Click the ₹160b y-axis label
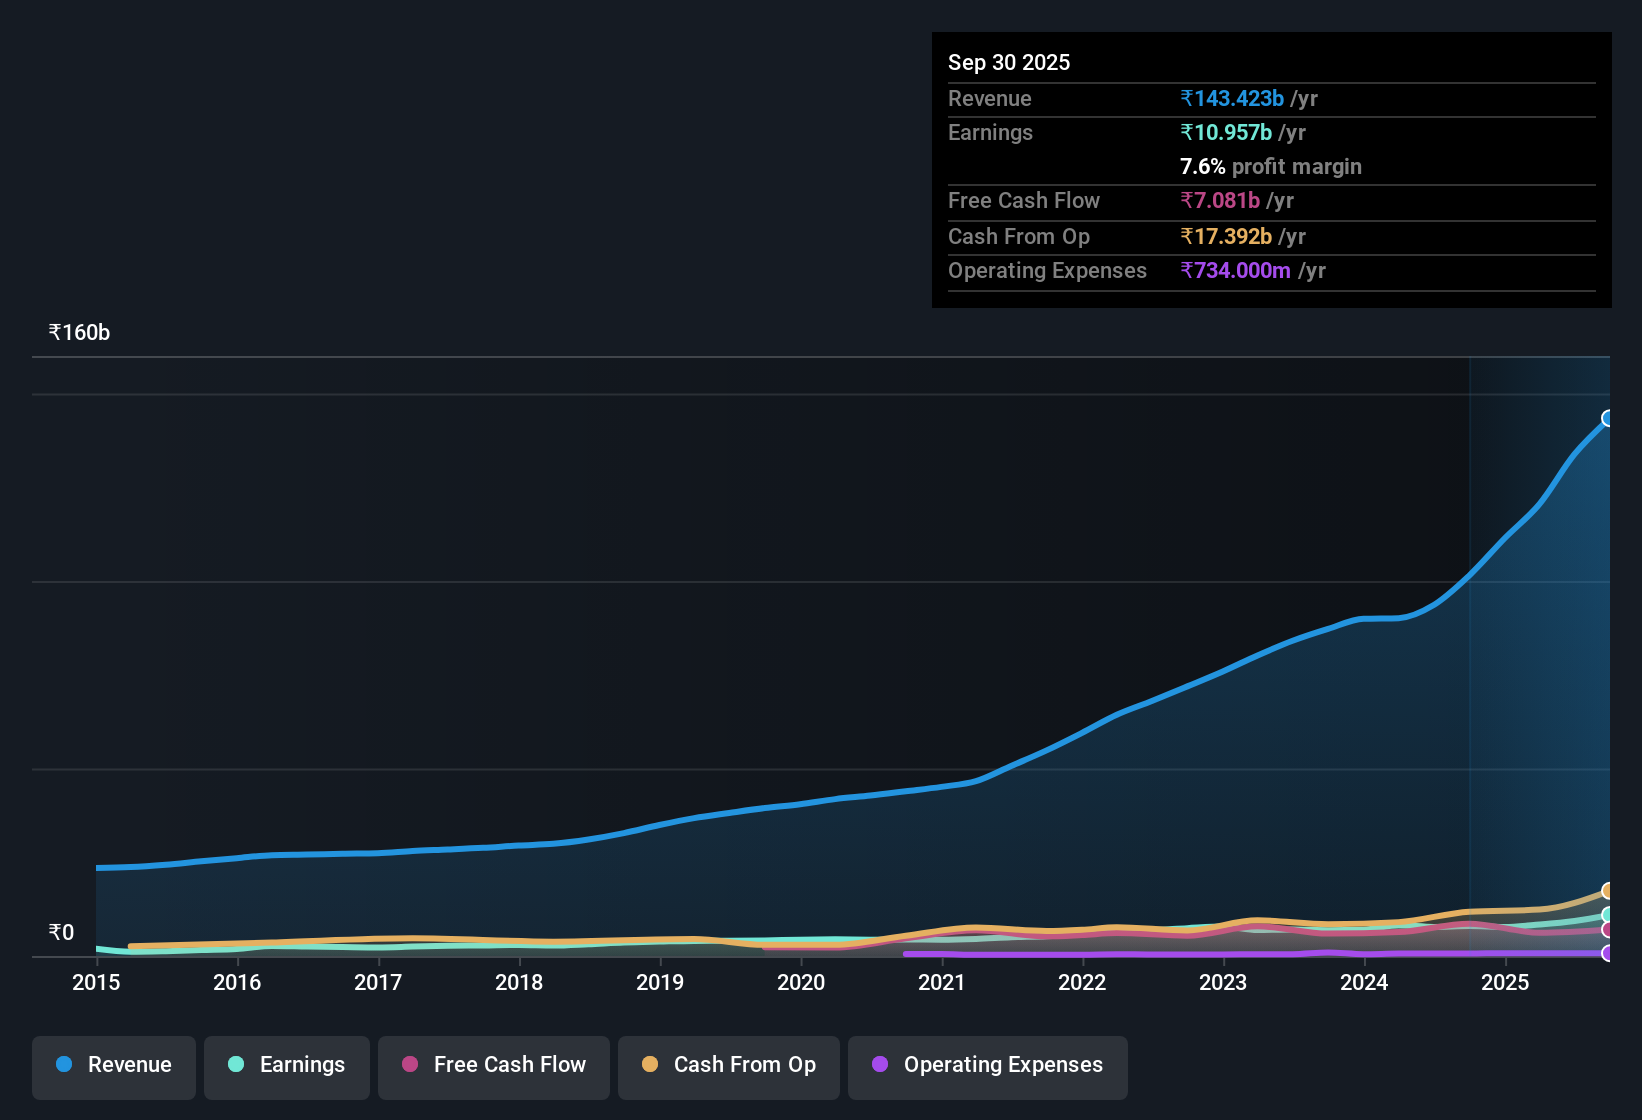The width and height of the screenshot is (1642, 1120). point(79,333)
